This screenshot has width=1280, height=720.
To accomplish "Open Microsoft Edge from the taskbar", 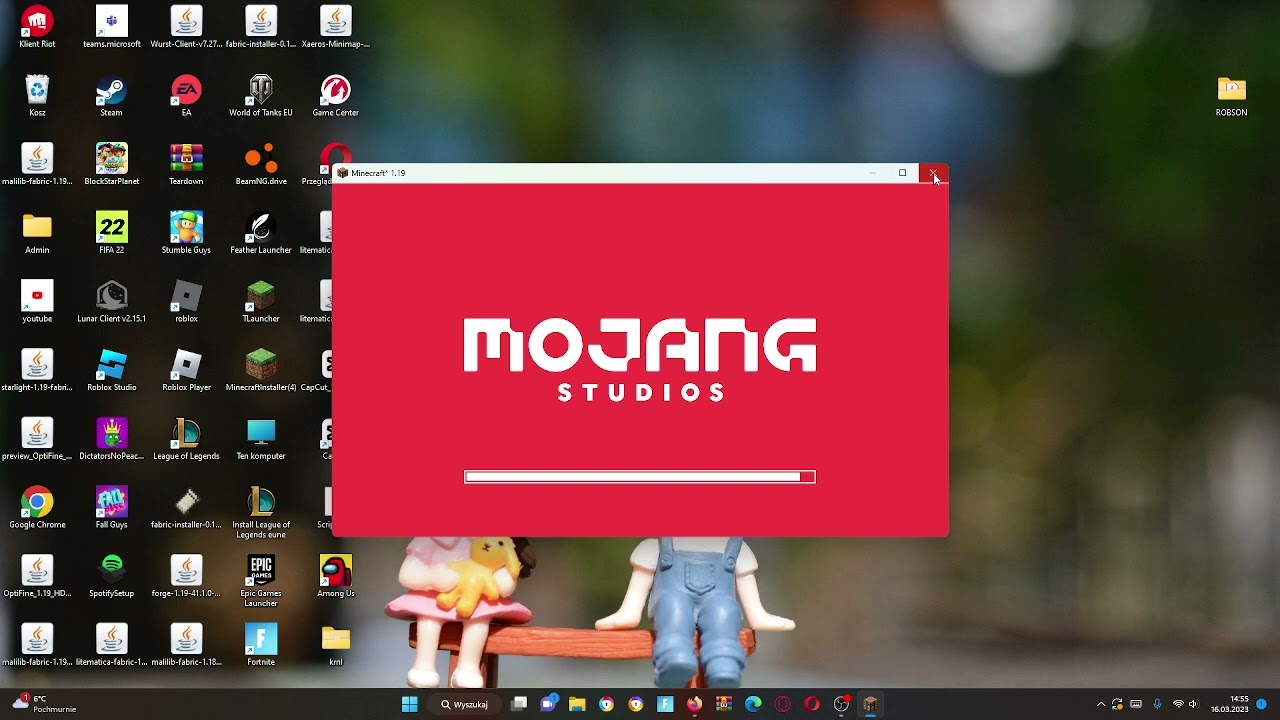I will click(753, 704).
